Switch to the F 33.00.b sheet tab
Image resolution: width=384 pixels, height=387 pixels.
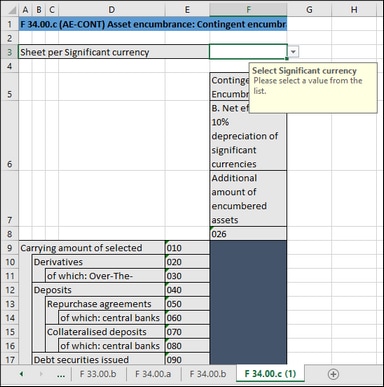[x=98, y=374]
